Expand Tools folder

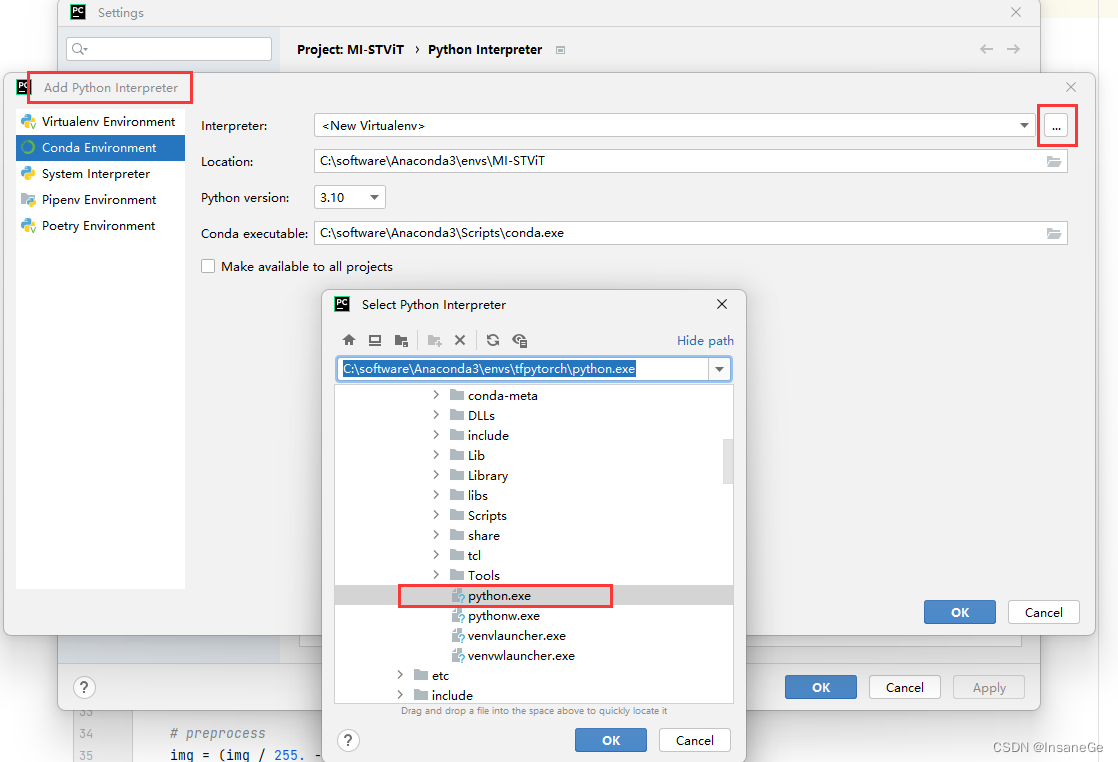pyautogui.click(x=436, y=575)
